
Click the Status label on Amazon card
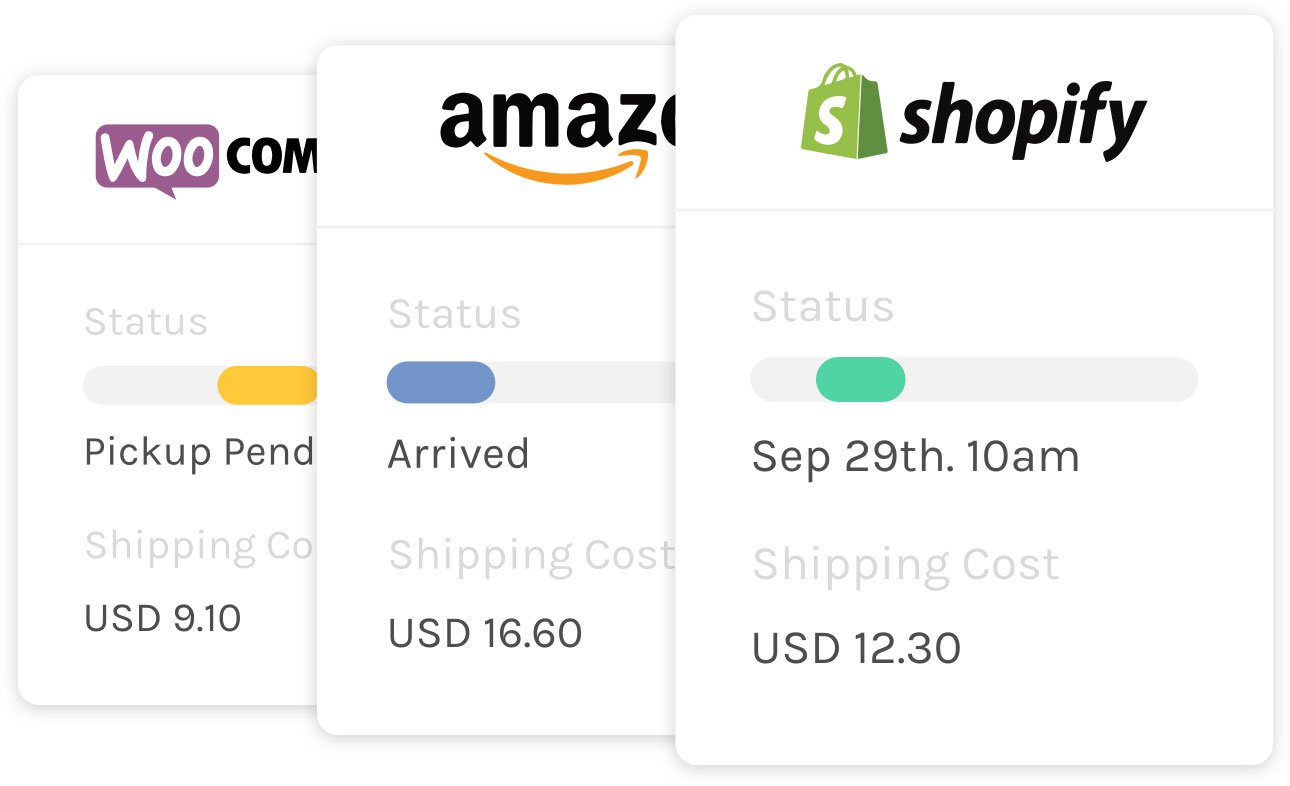[x=455, y=315]
